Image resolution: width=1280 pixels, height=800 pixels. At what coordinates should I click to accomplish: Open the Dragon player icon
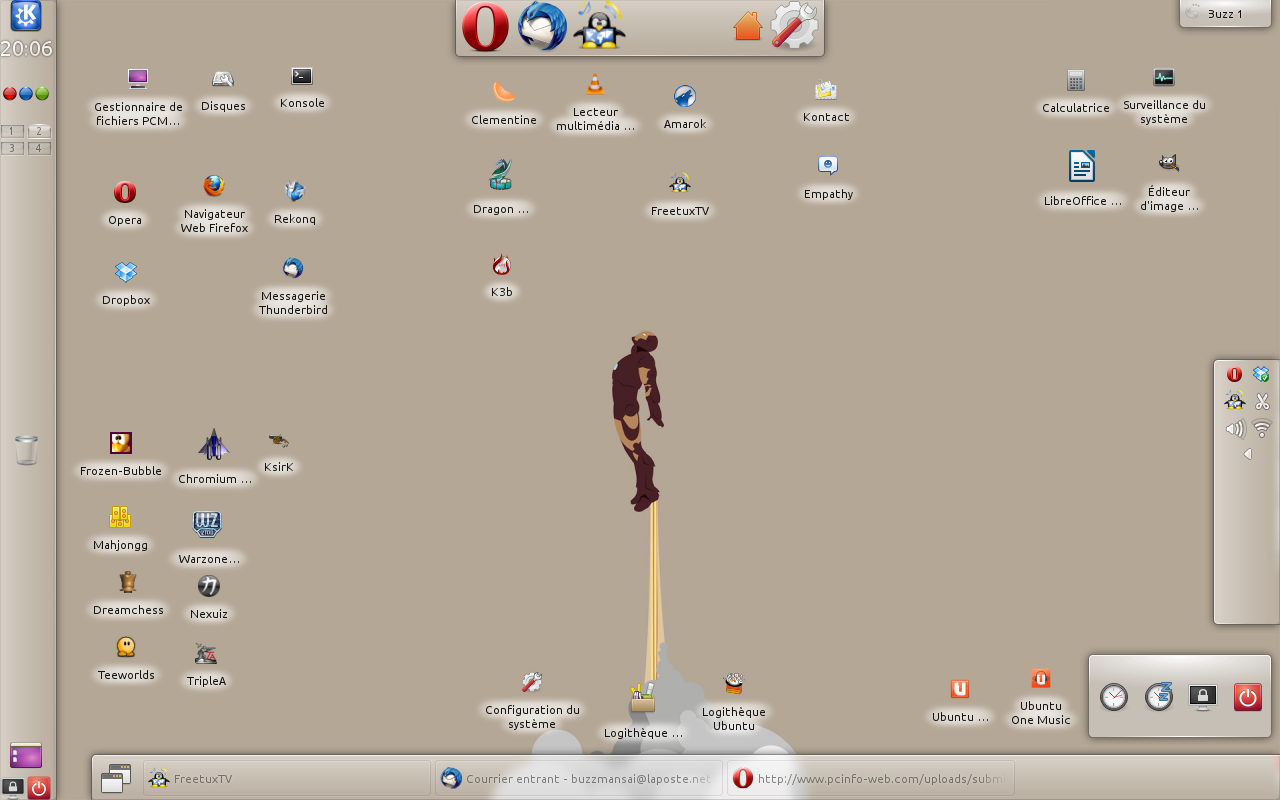(500, 175)
